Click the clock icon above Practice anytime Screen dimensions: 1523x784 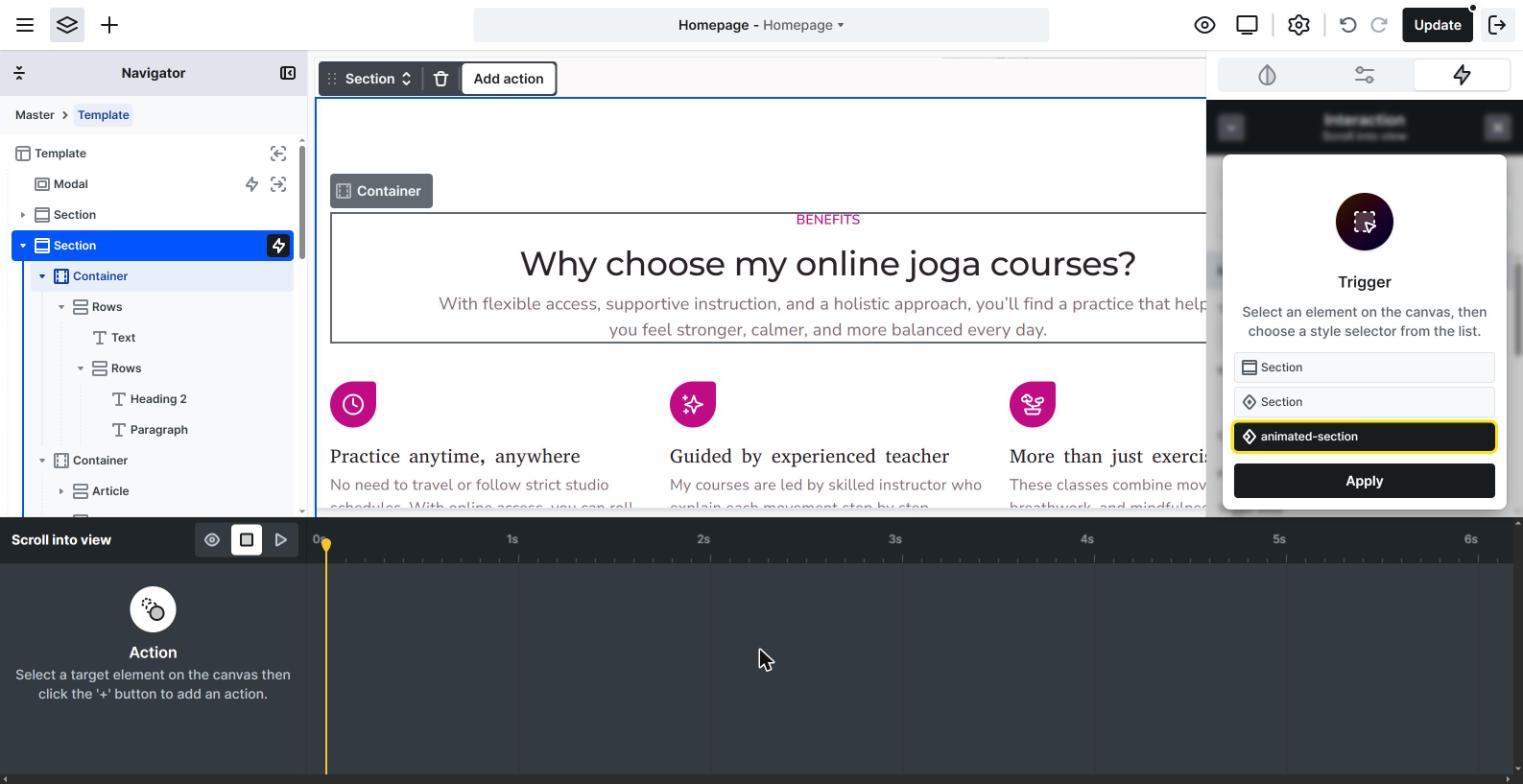point(353,404)
